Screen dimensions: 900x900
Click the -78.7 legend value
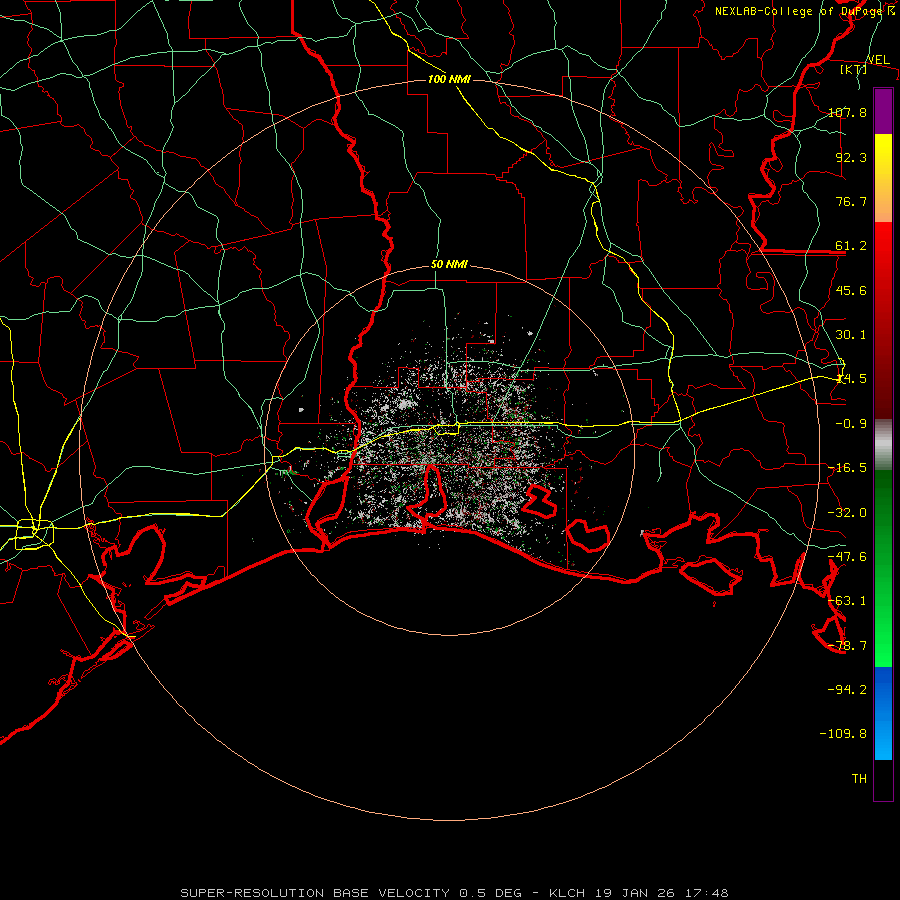tap(847, 646)
